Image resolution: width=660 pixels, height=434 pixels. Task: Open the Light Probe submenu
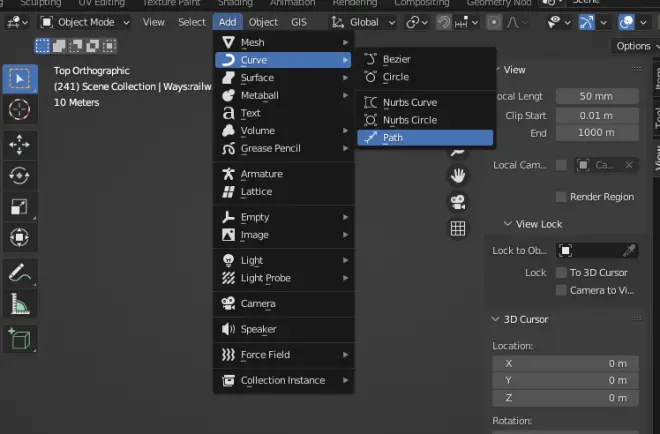284,278
